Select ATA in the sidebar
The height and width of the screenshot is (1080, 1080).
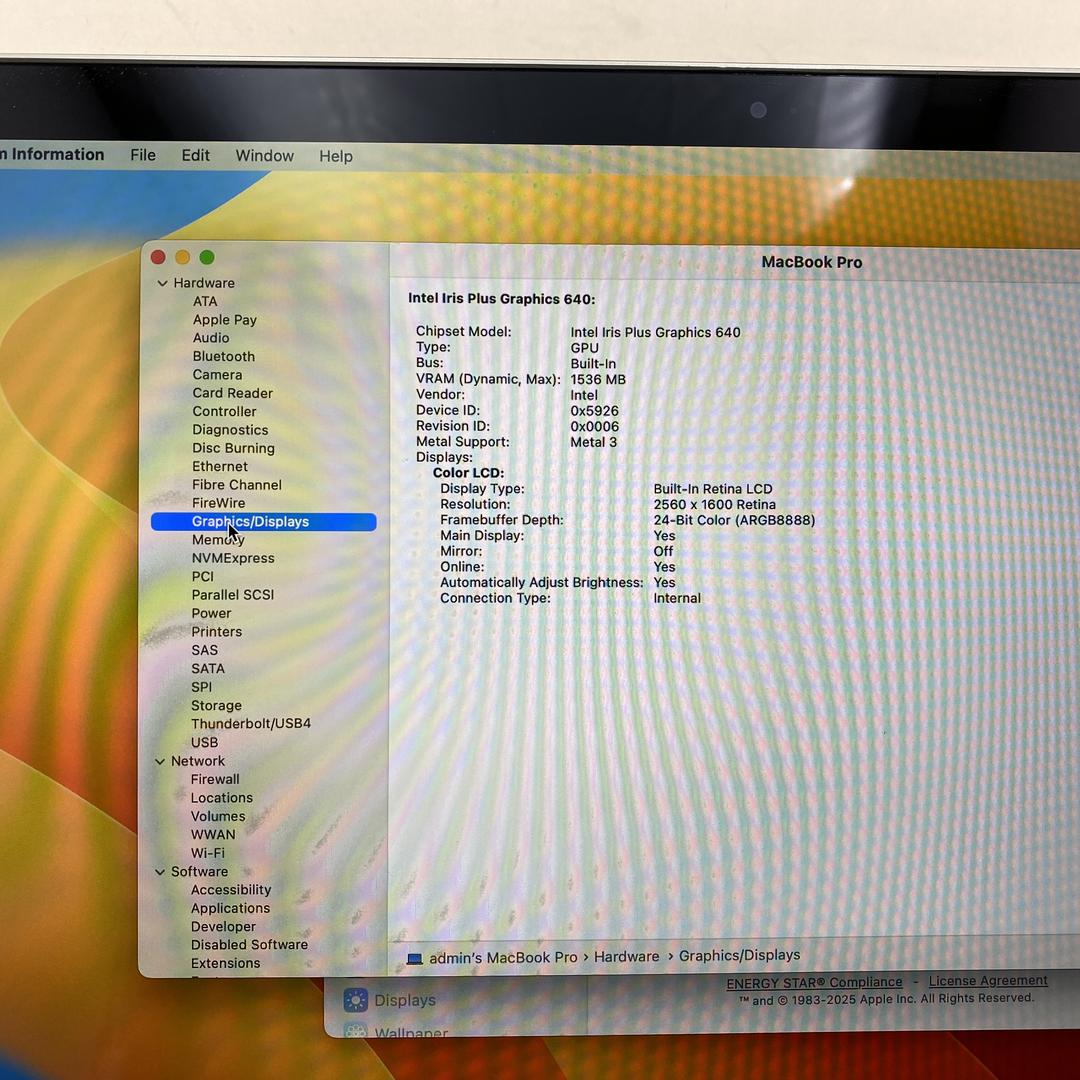point(205,301)
